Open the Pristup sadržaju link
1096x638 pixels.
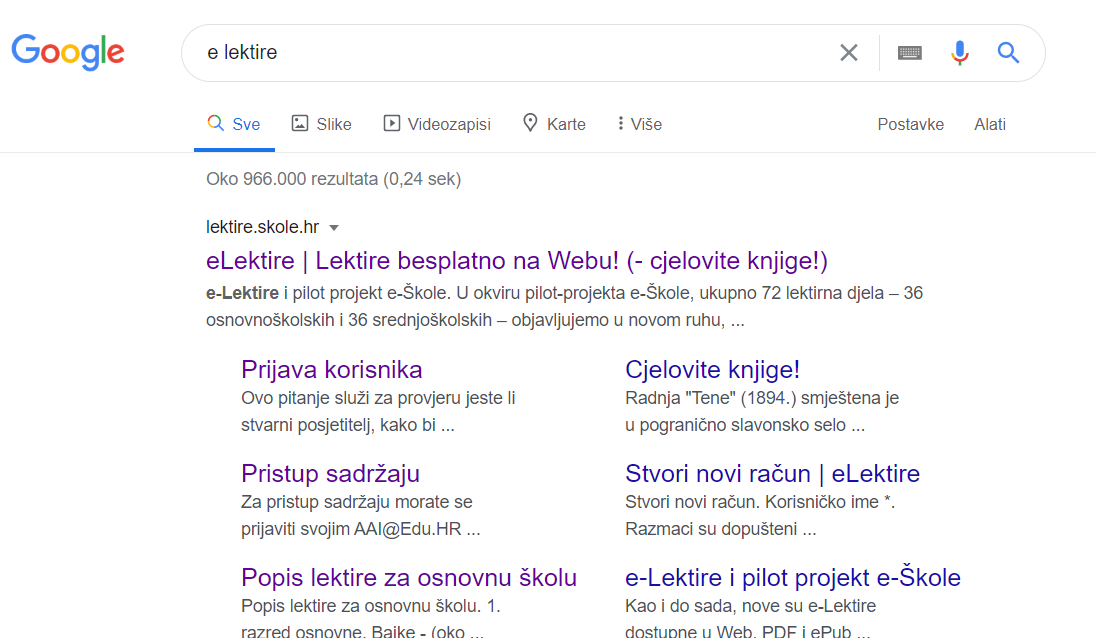coord(330,473)
